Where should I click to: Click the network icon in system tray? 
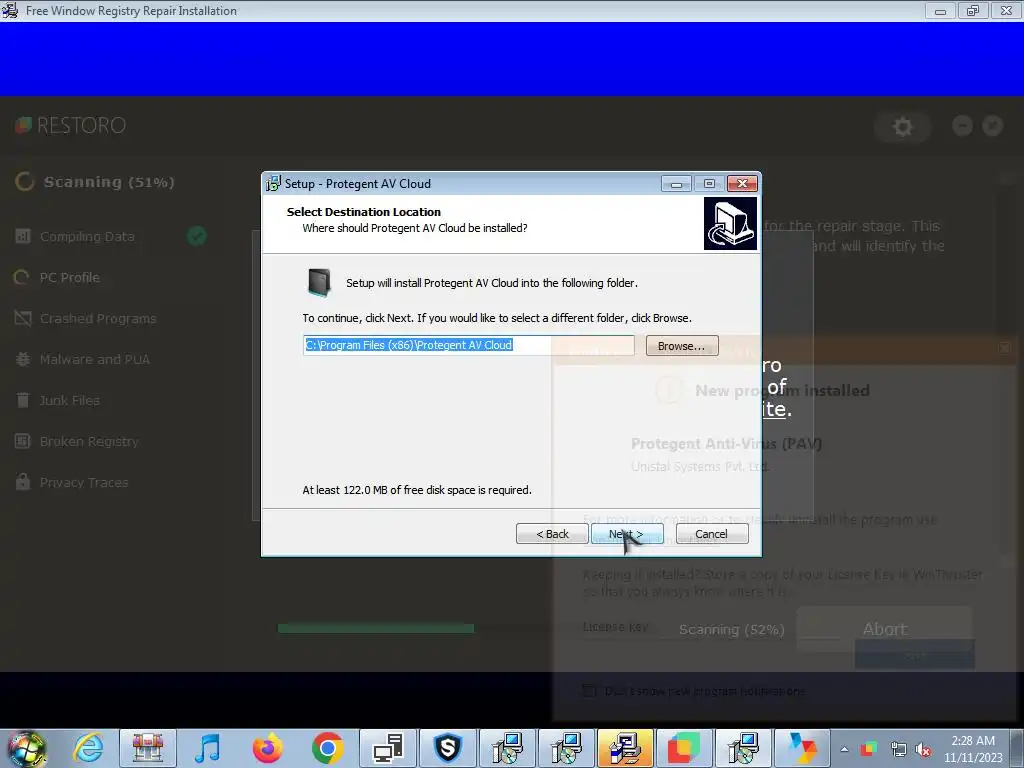pos(899,749)
